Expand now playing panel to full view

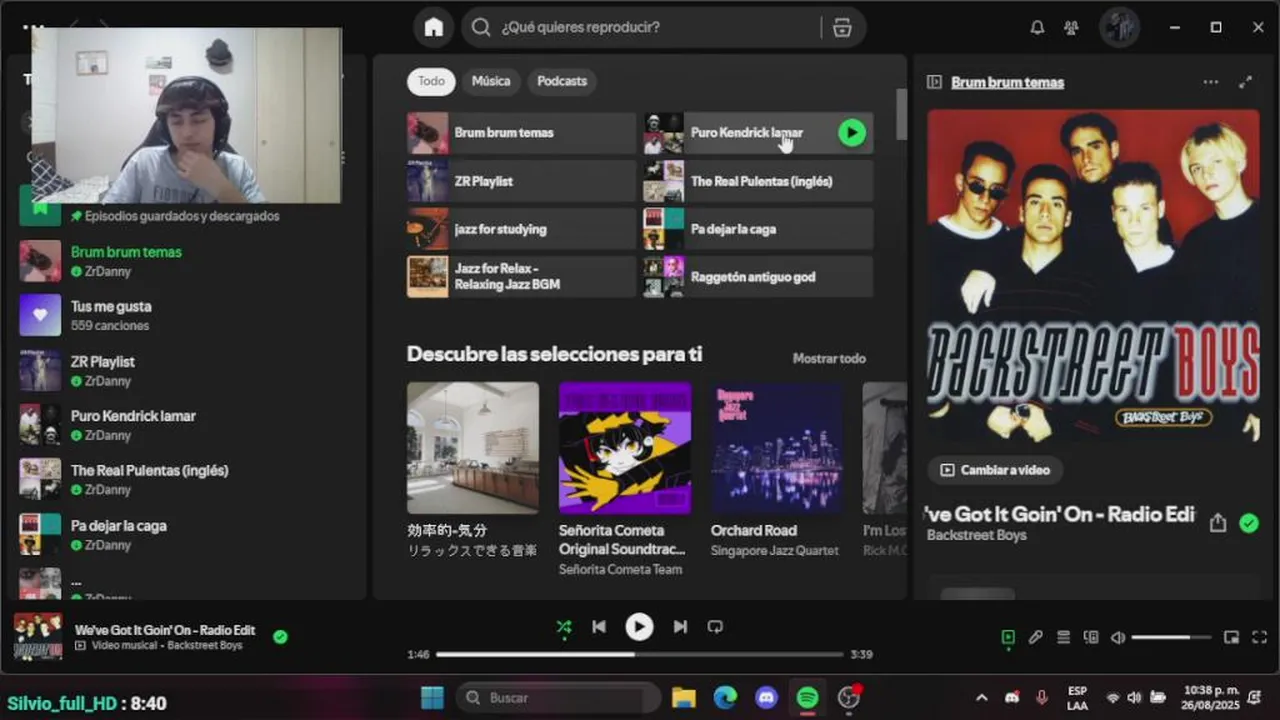click(x=1245, y=82)
